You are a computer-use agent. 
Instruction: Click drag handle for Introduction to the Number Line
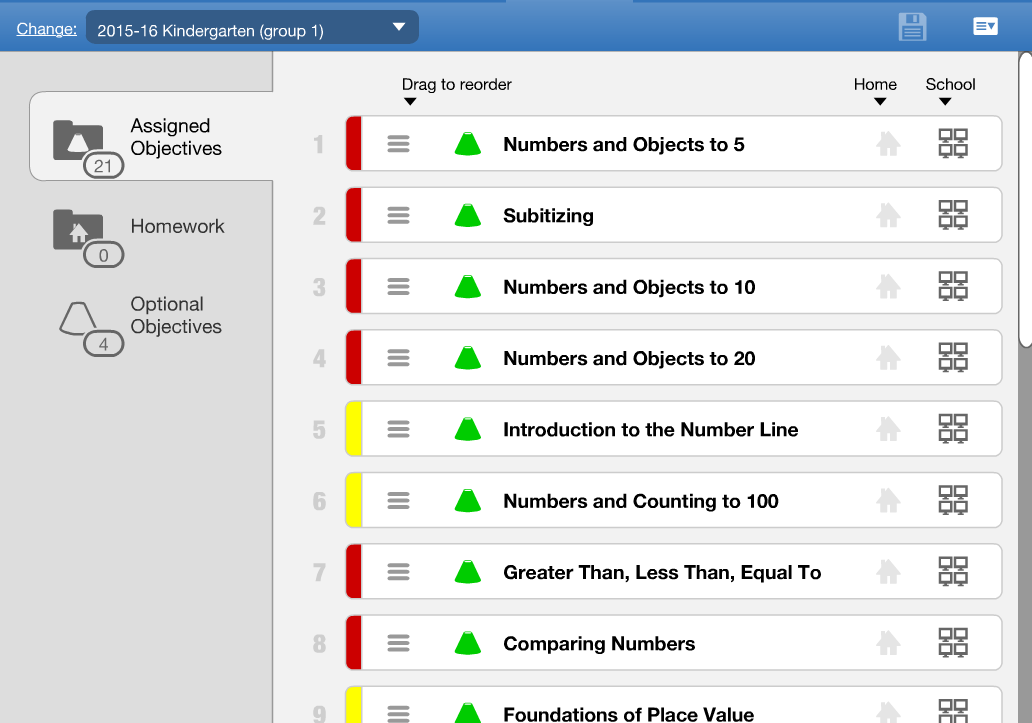[x=398, y=429]
